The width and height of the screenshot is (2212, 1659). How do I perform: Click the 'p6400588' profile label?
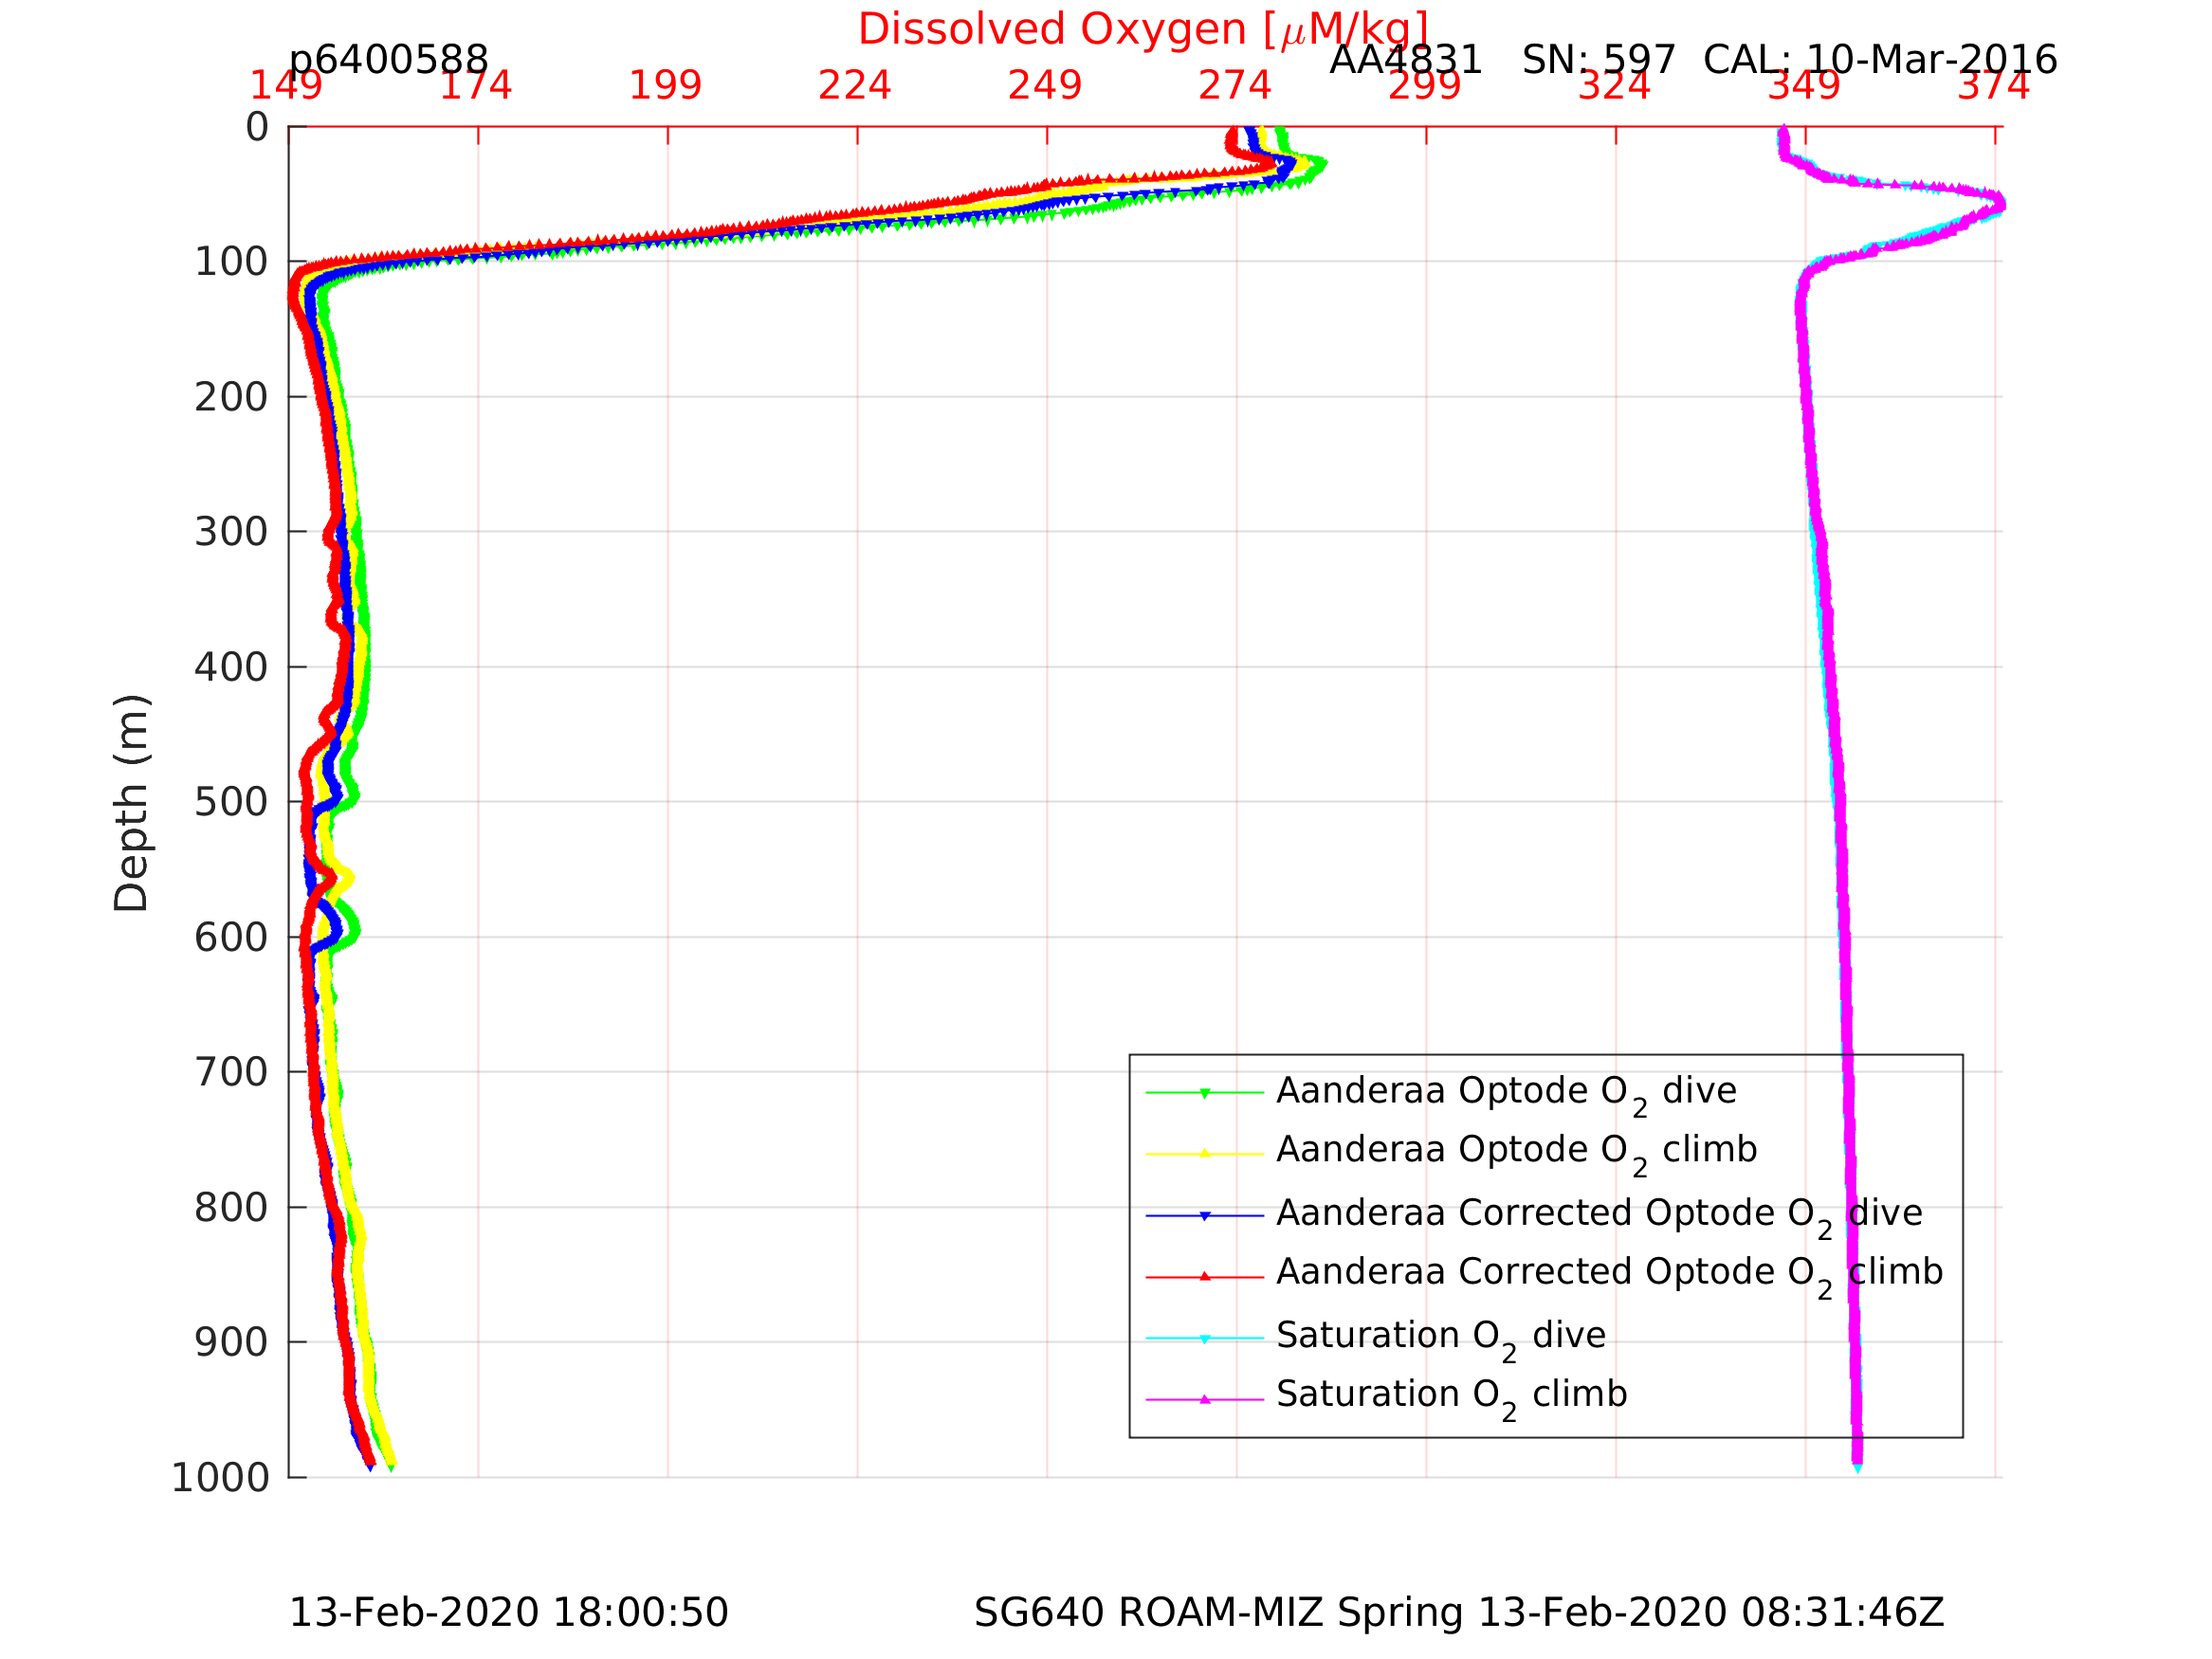coord(388,62)
